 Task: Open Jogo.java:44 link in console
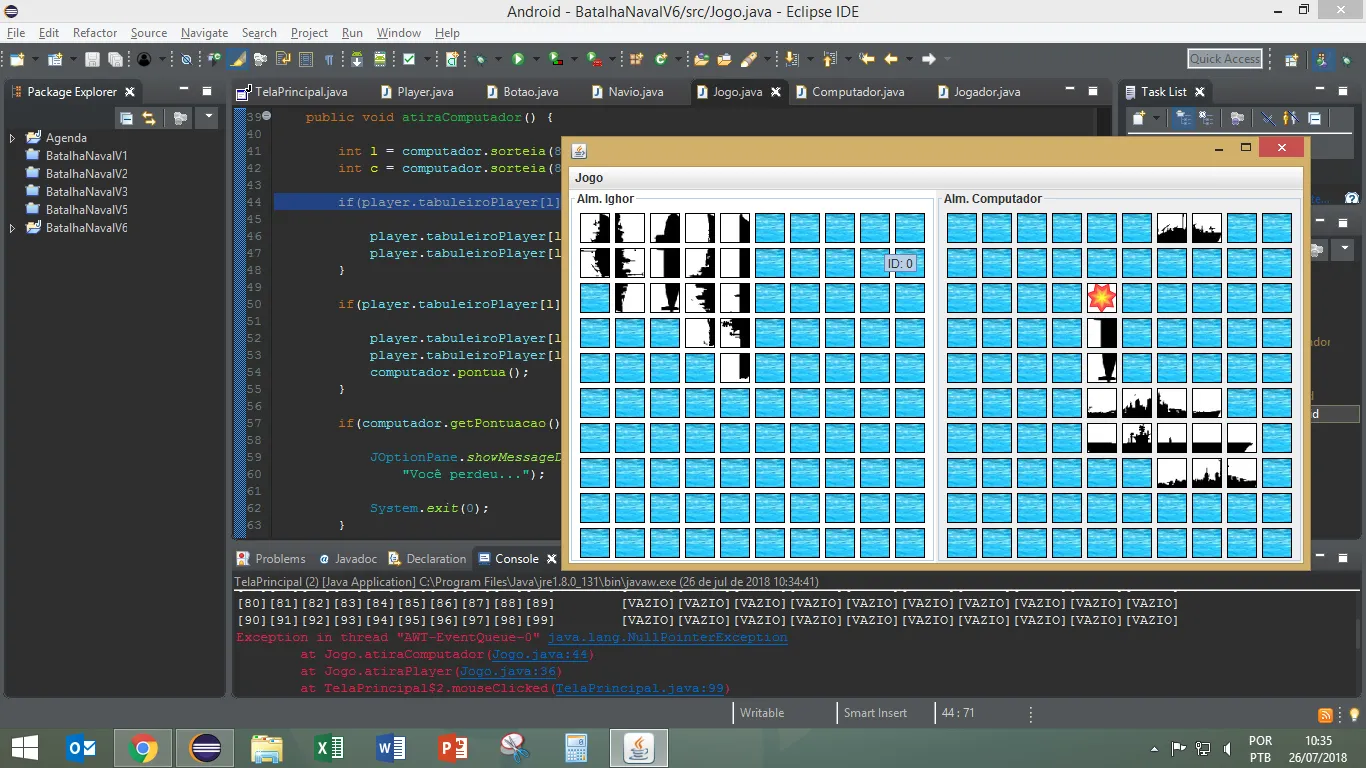[x=542, y=655]
